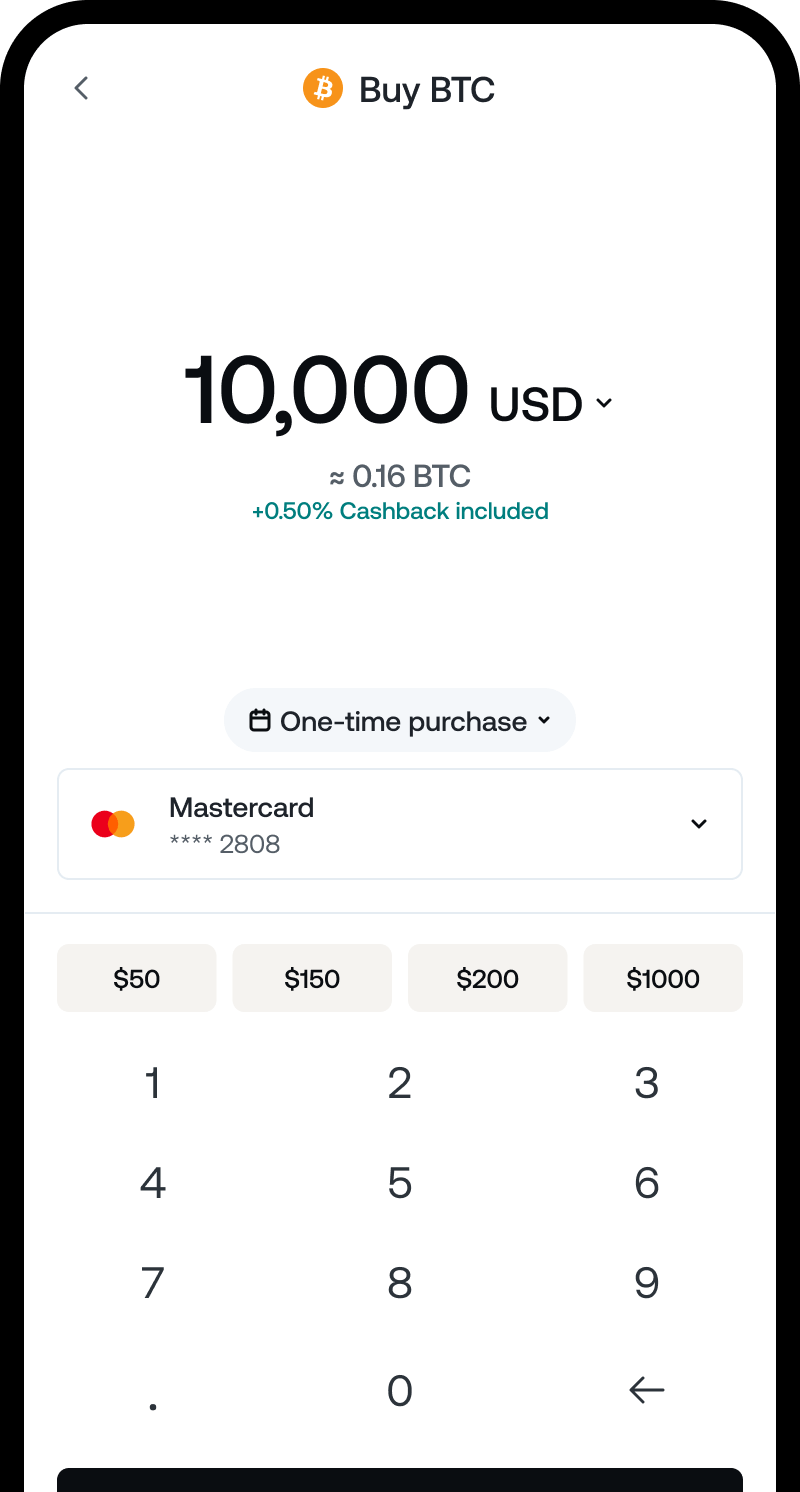Image resolution: width=800 pixels, height=1492 pixels.
Task: Tap the back arrow icon
Action: (82, 88)
